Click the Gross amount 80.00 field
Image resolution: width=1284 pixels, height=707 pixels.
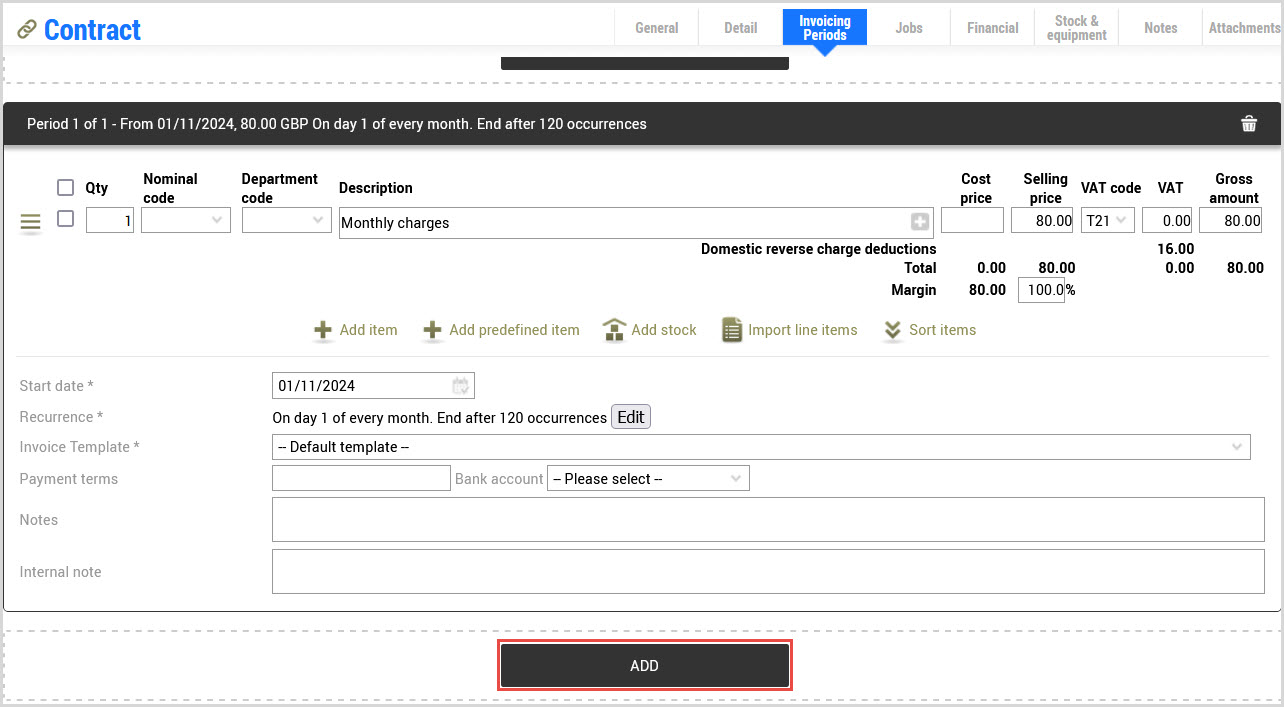click(1230, 220)
